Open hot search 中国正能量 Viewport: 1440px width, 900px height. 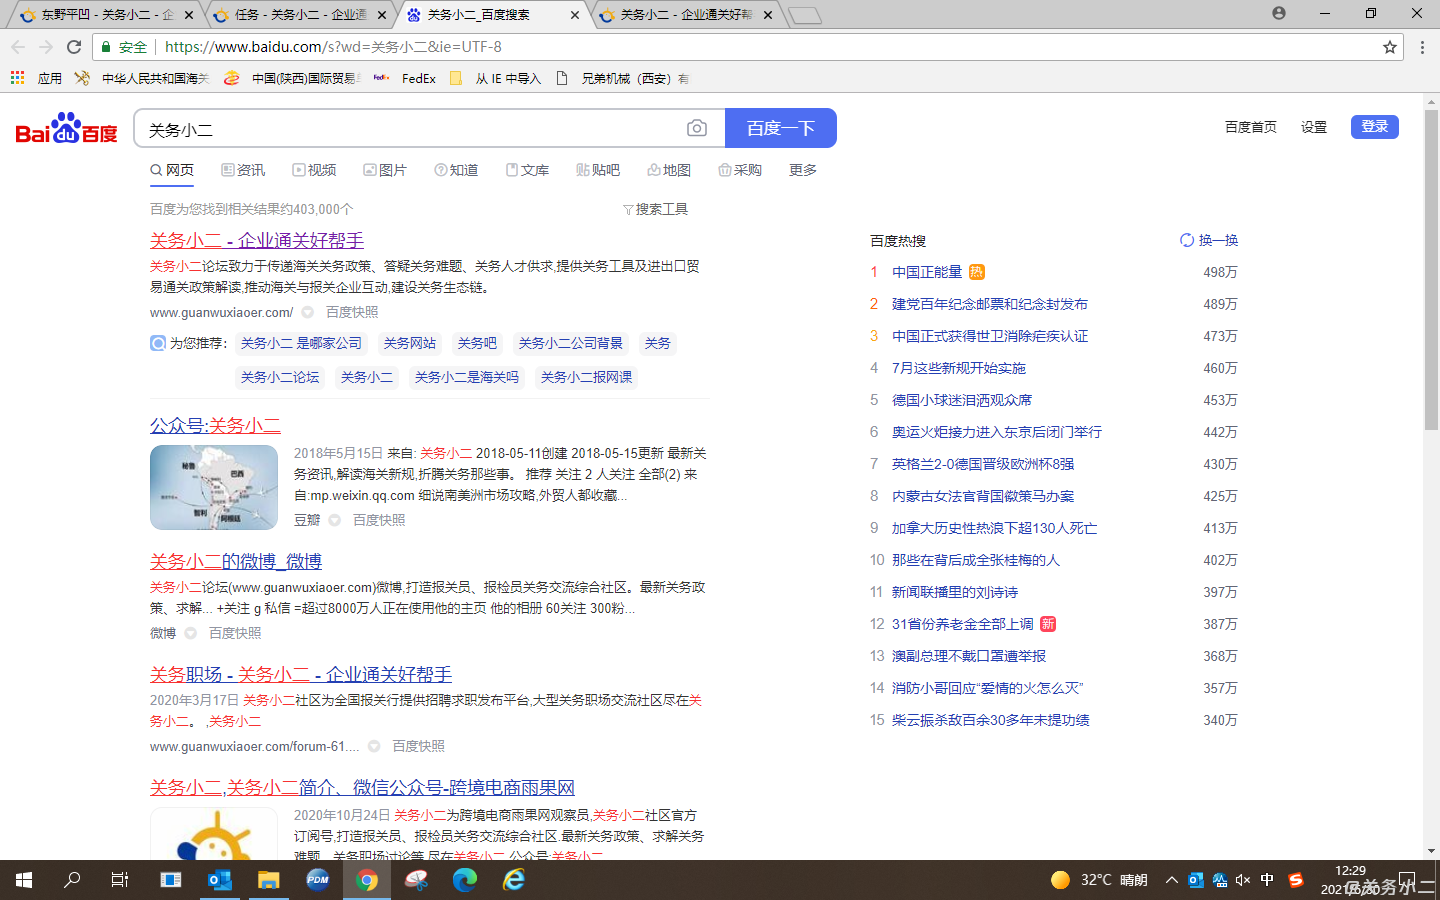click(927, 272)
